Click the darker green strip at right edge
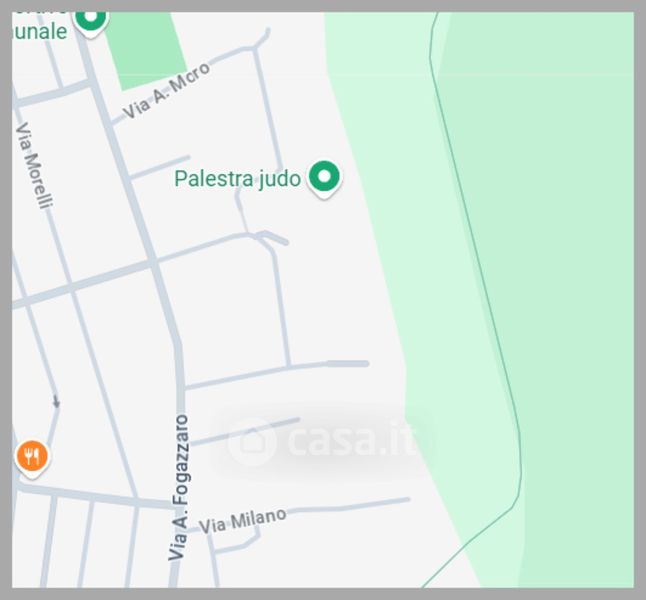This screenshot has width=646, height=600. pyautogui.click(x=577, y=288)
